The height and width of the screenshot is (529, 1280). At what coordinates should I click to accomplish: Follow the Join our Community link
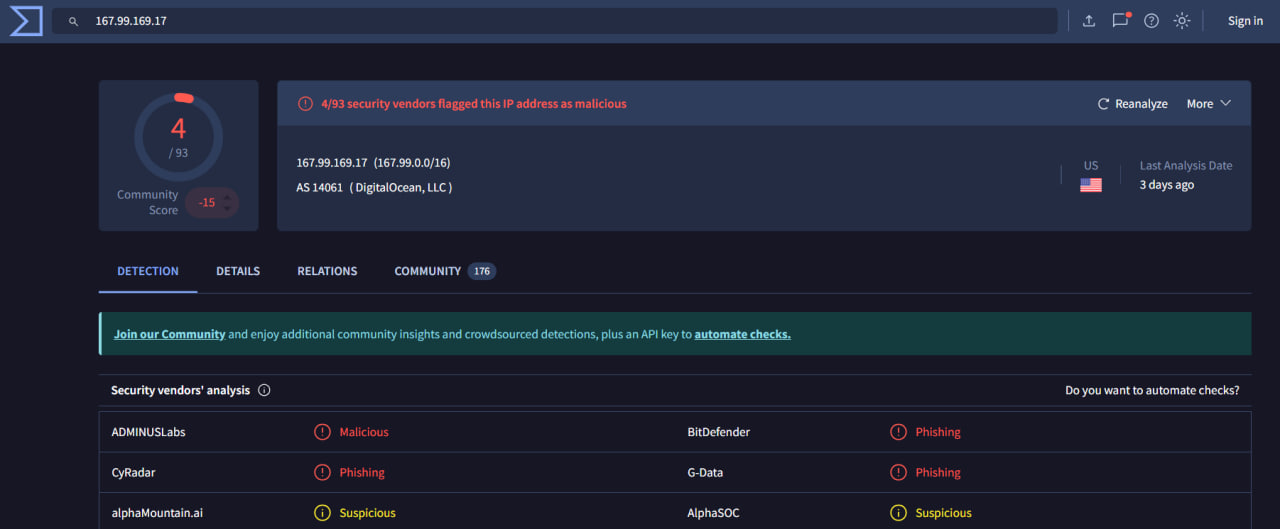click(x=169, y=334)
